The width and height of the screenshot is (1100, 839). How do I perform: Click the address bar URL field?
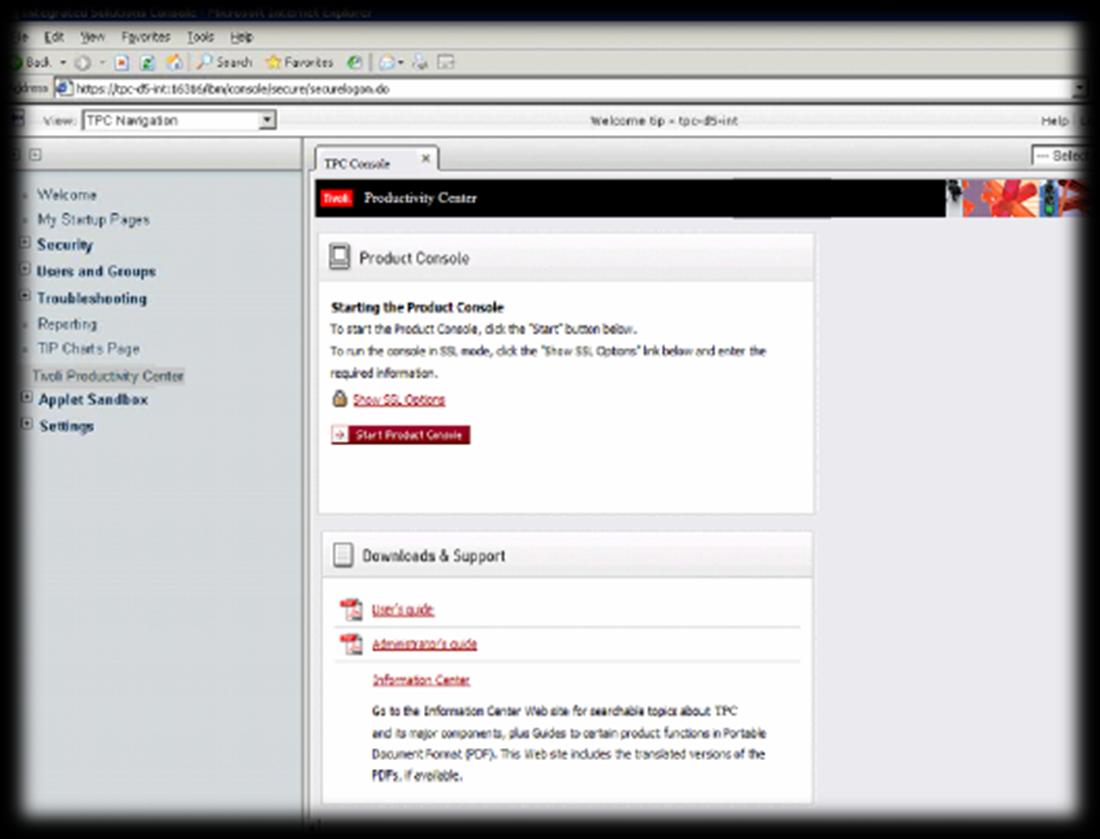(x=561, y=89)
